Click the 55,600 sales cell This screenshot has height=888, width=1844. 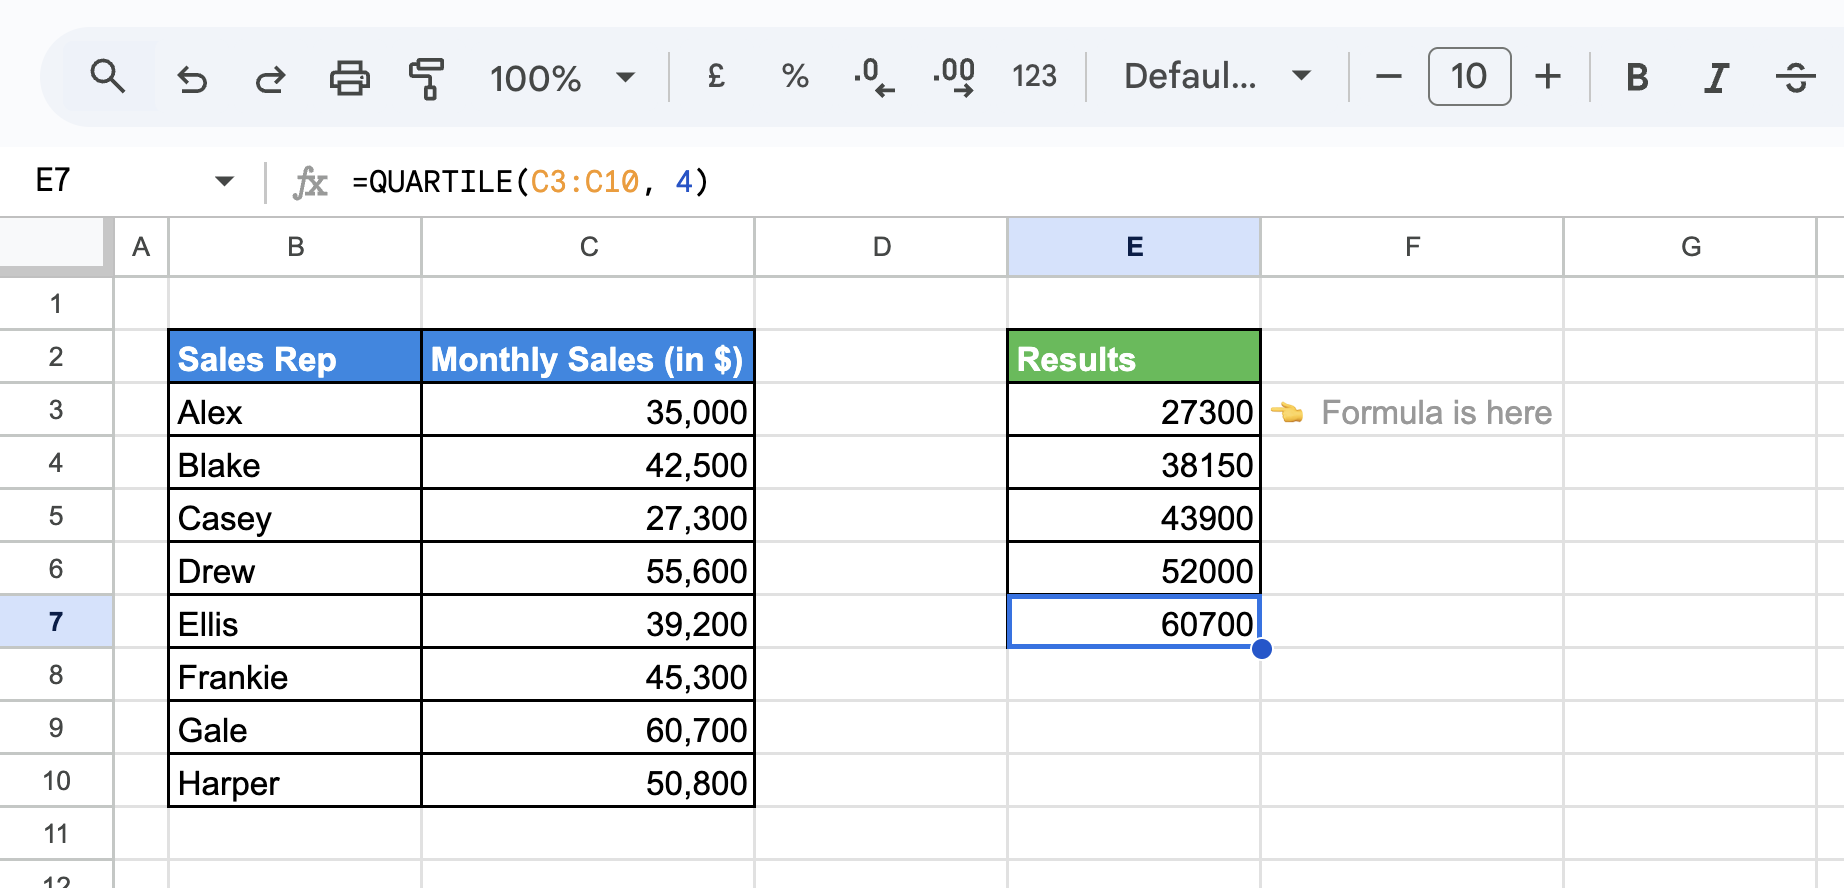(x=588, y=569)
